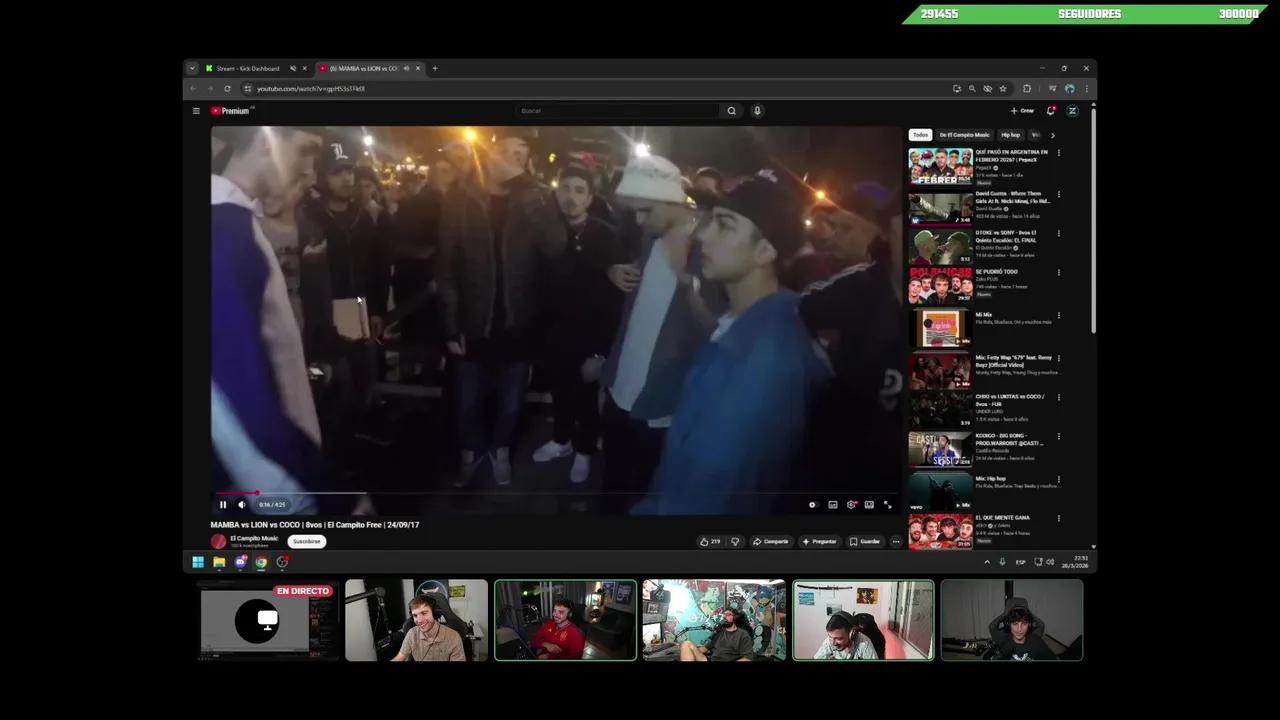The height and width of the screenshot is (720, 1280).
Task: Open the Windows Start menu
Action: 198,562
